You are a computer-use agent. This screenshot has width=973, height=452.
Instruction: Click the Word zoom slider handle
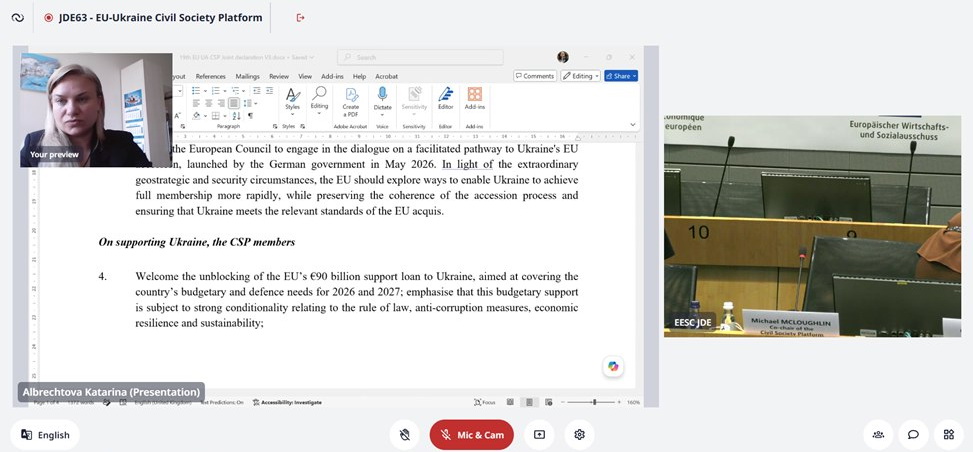[594, 402]
